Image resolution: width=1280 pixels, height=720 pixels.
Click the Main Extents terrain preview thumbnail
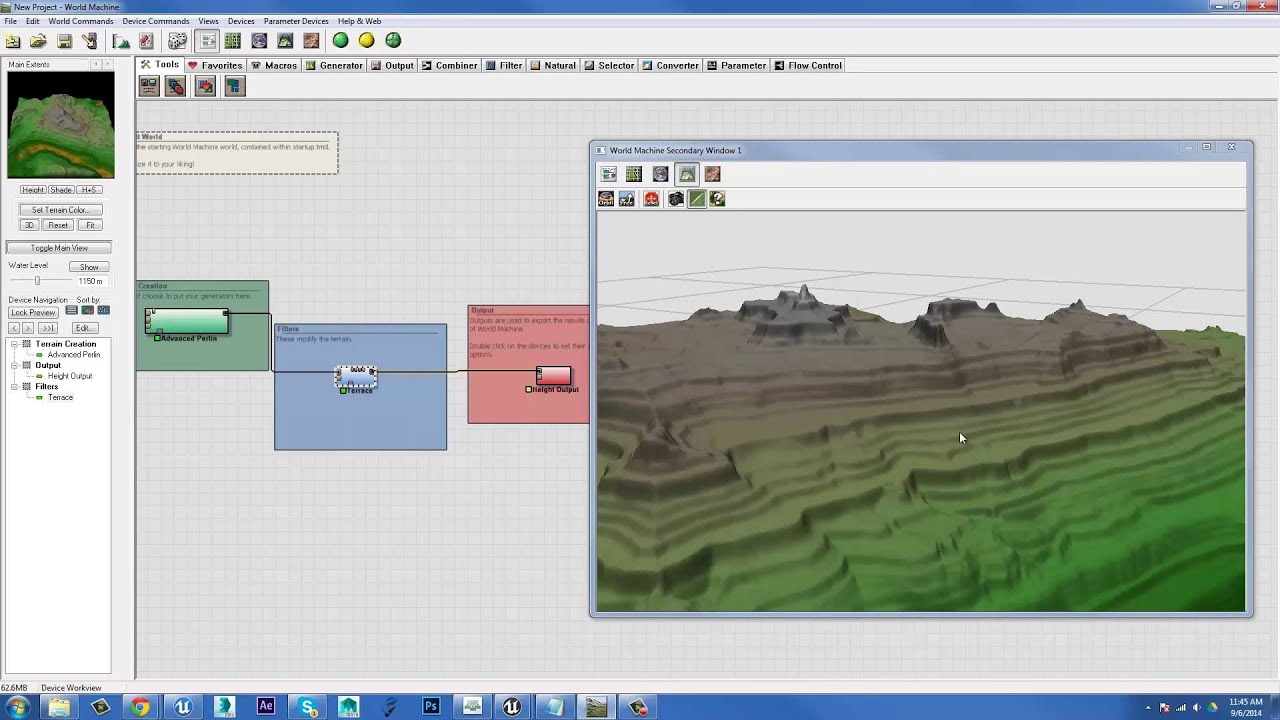tap(61, 125)
